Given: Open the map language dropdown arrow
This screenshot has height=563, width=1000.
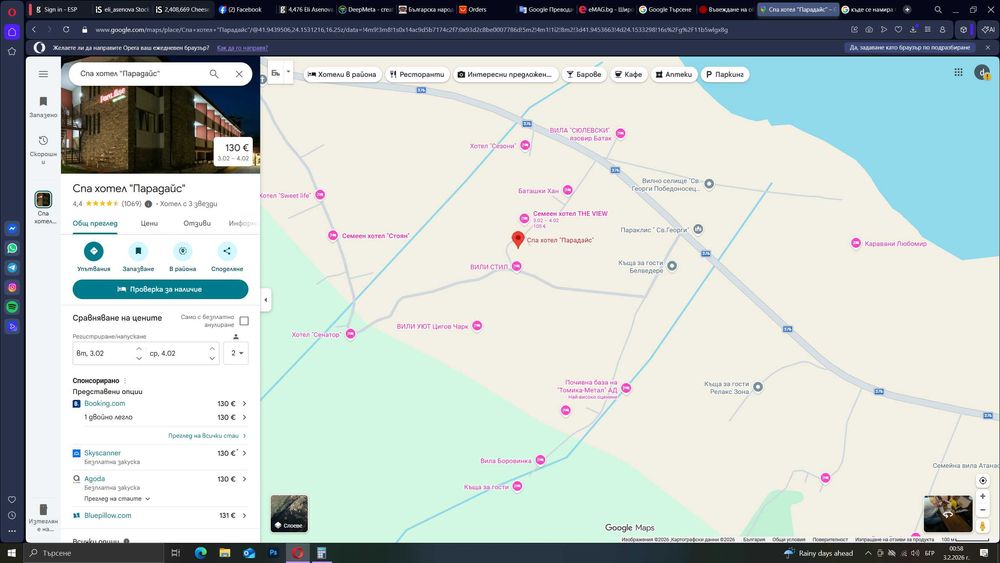Looking at the screenshot, I should pyautogui.click(x=288, y=71).
